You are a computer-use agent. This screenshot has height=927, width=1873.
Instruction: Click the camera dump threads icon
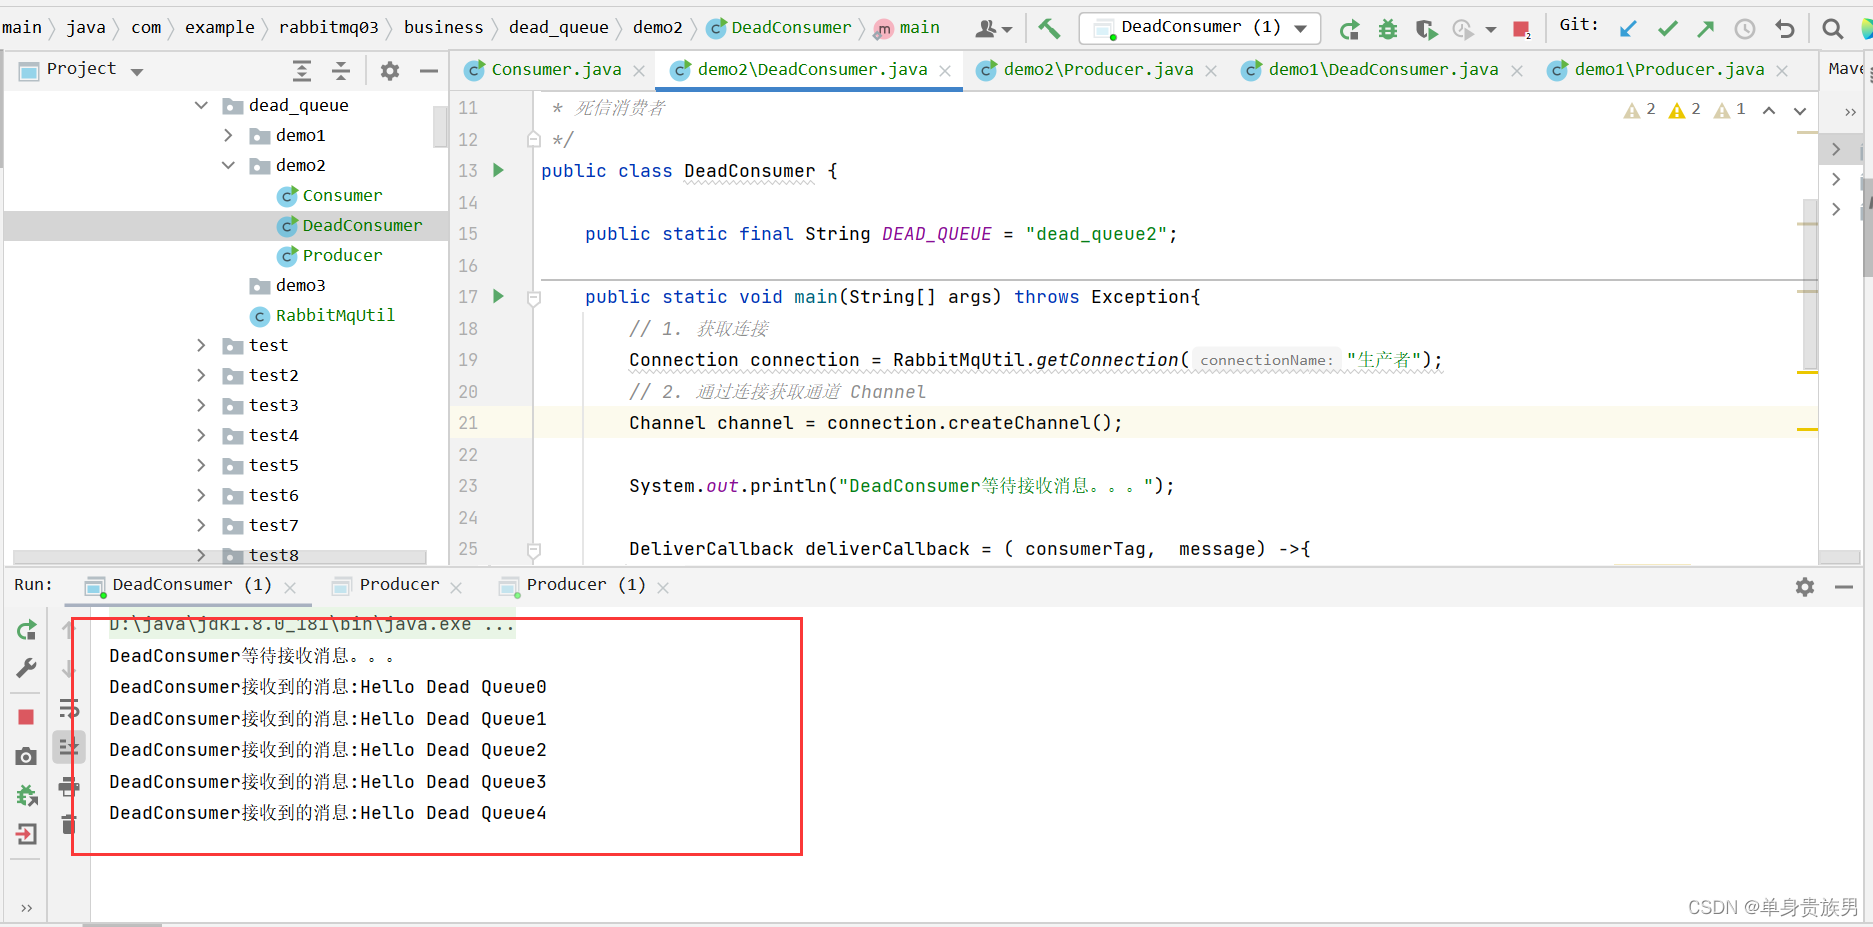click(27, 756)
